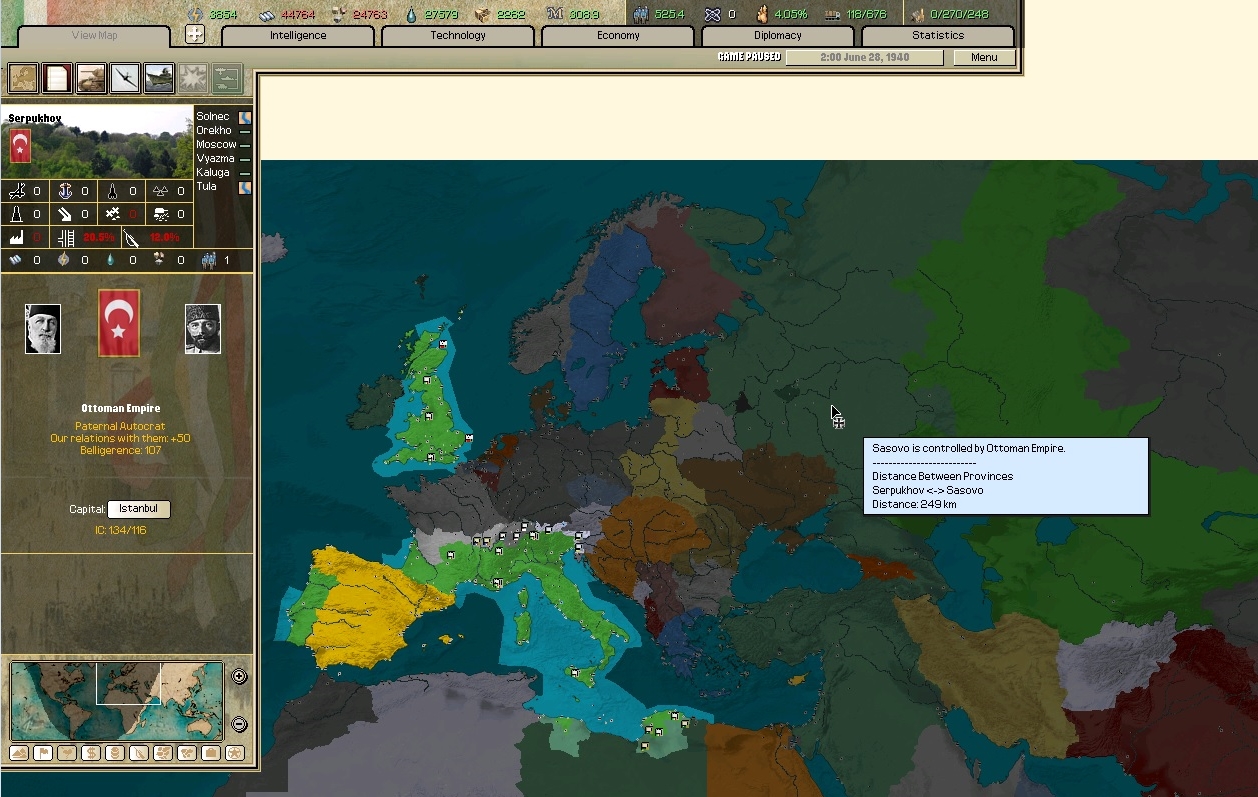Viewport: 1258px width, 797px height.
Task: Select adjacent province Vyazma
Action: (215, 158)
